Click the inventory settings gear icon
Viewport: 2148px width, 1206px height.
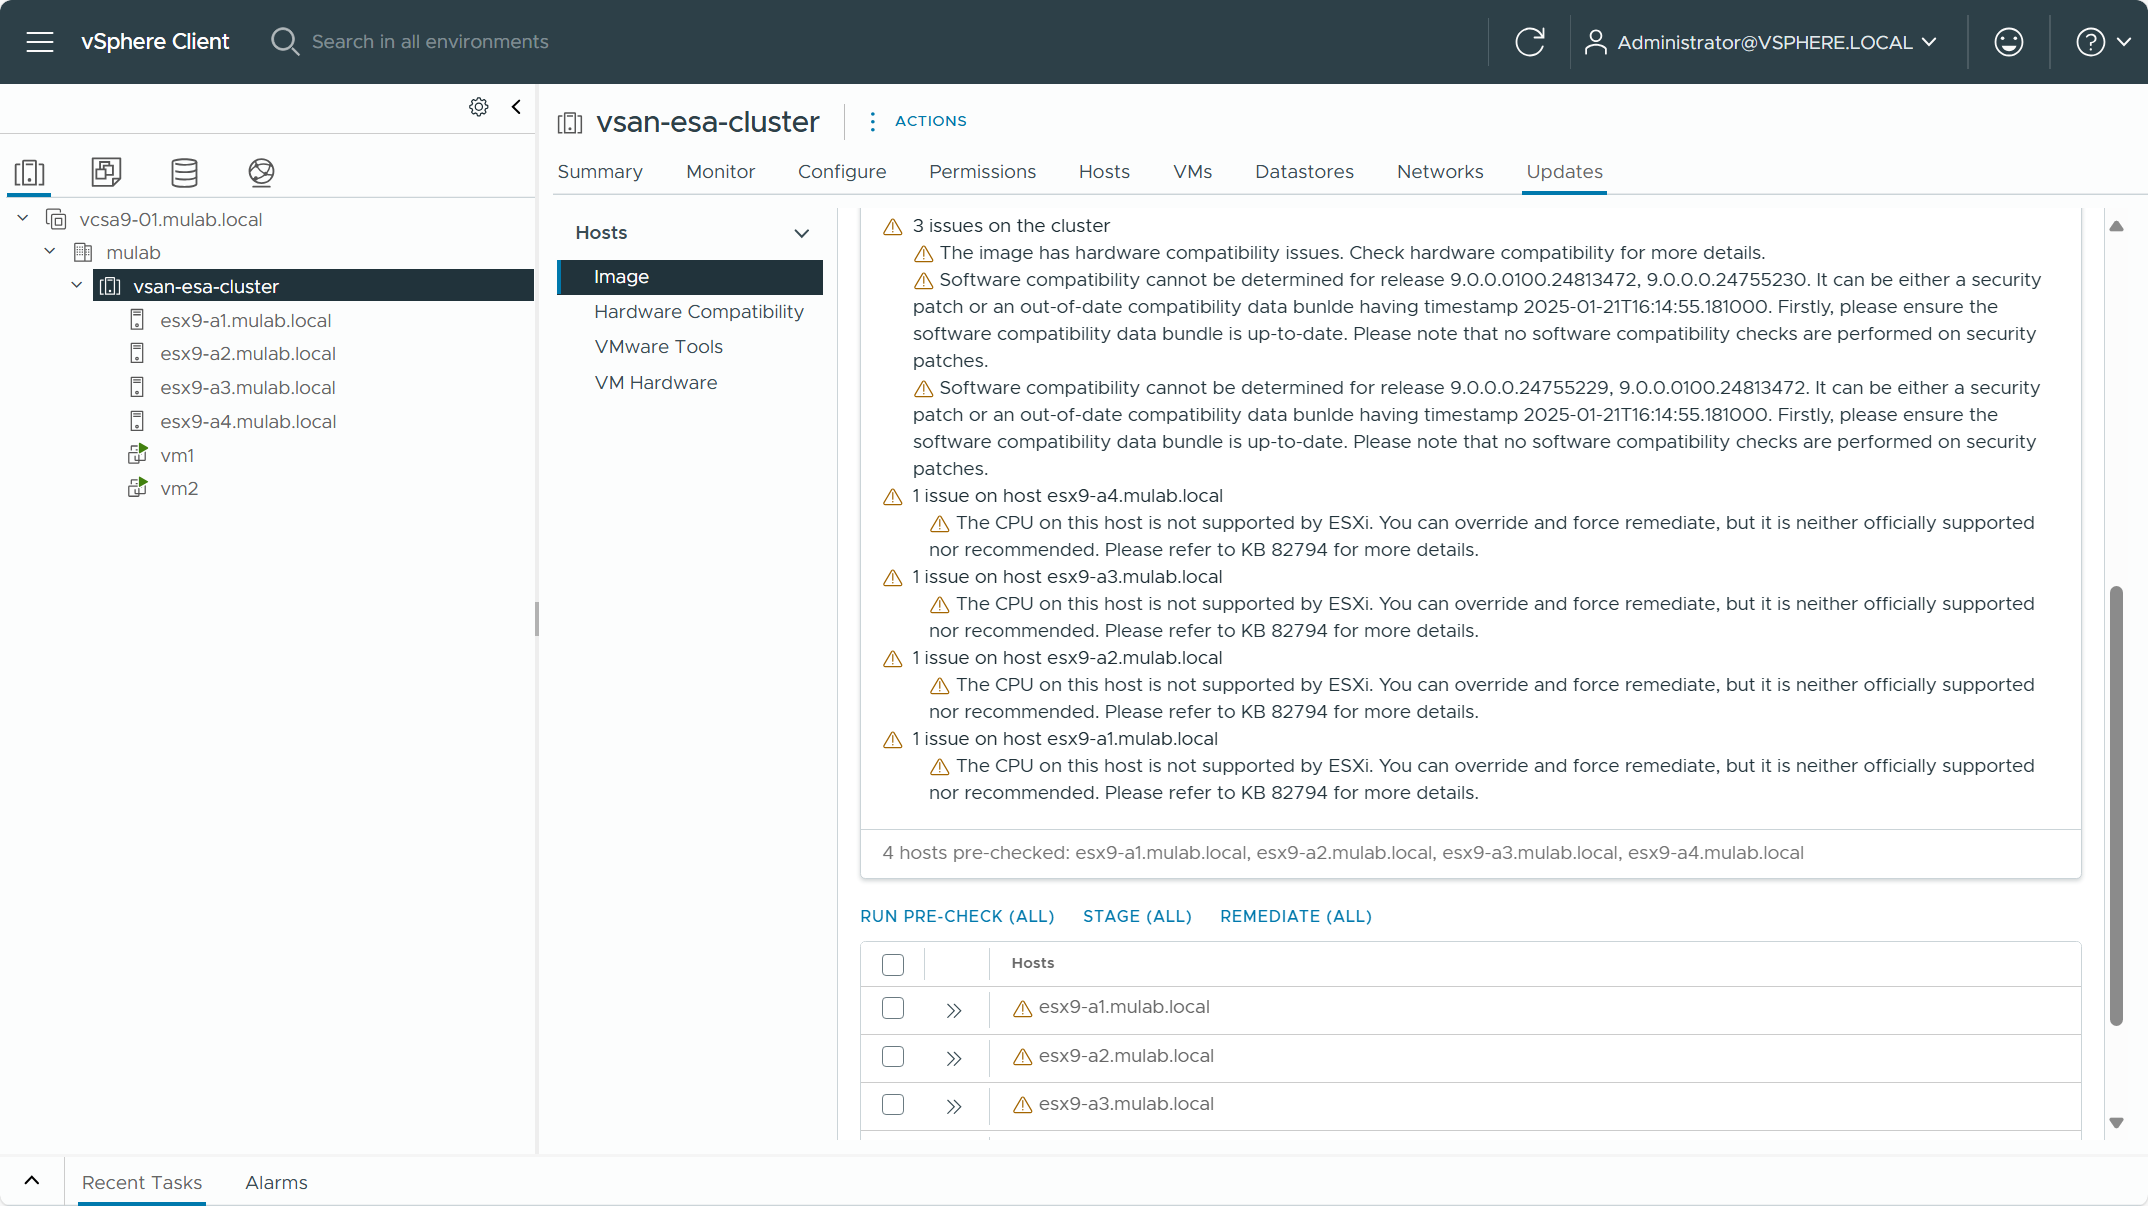pyautogui.click(x=479, y=107)
